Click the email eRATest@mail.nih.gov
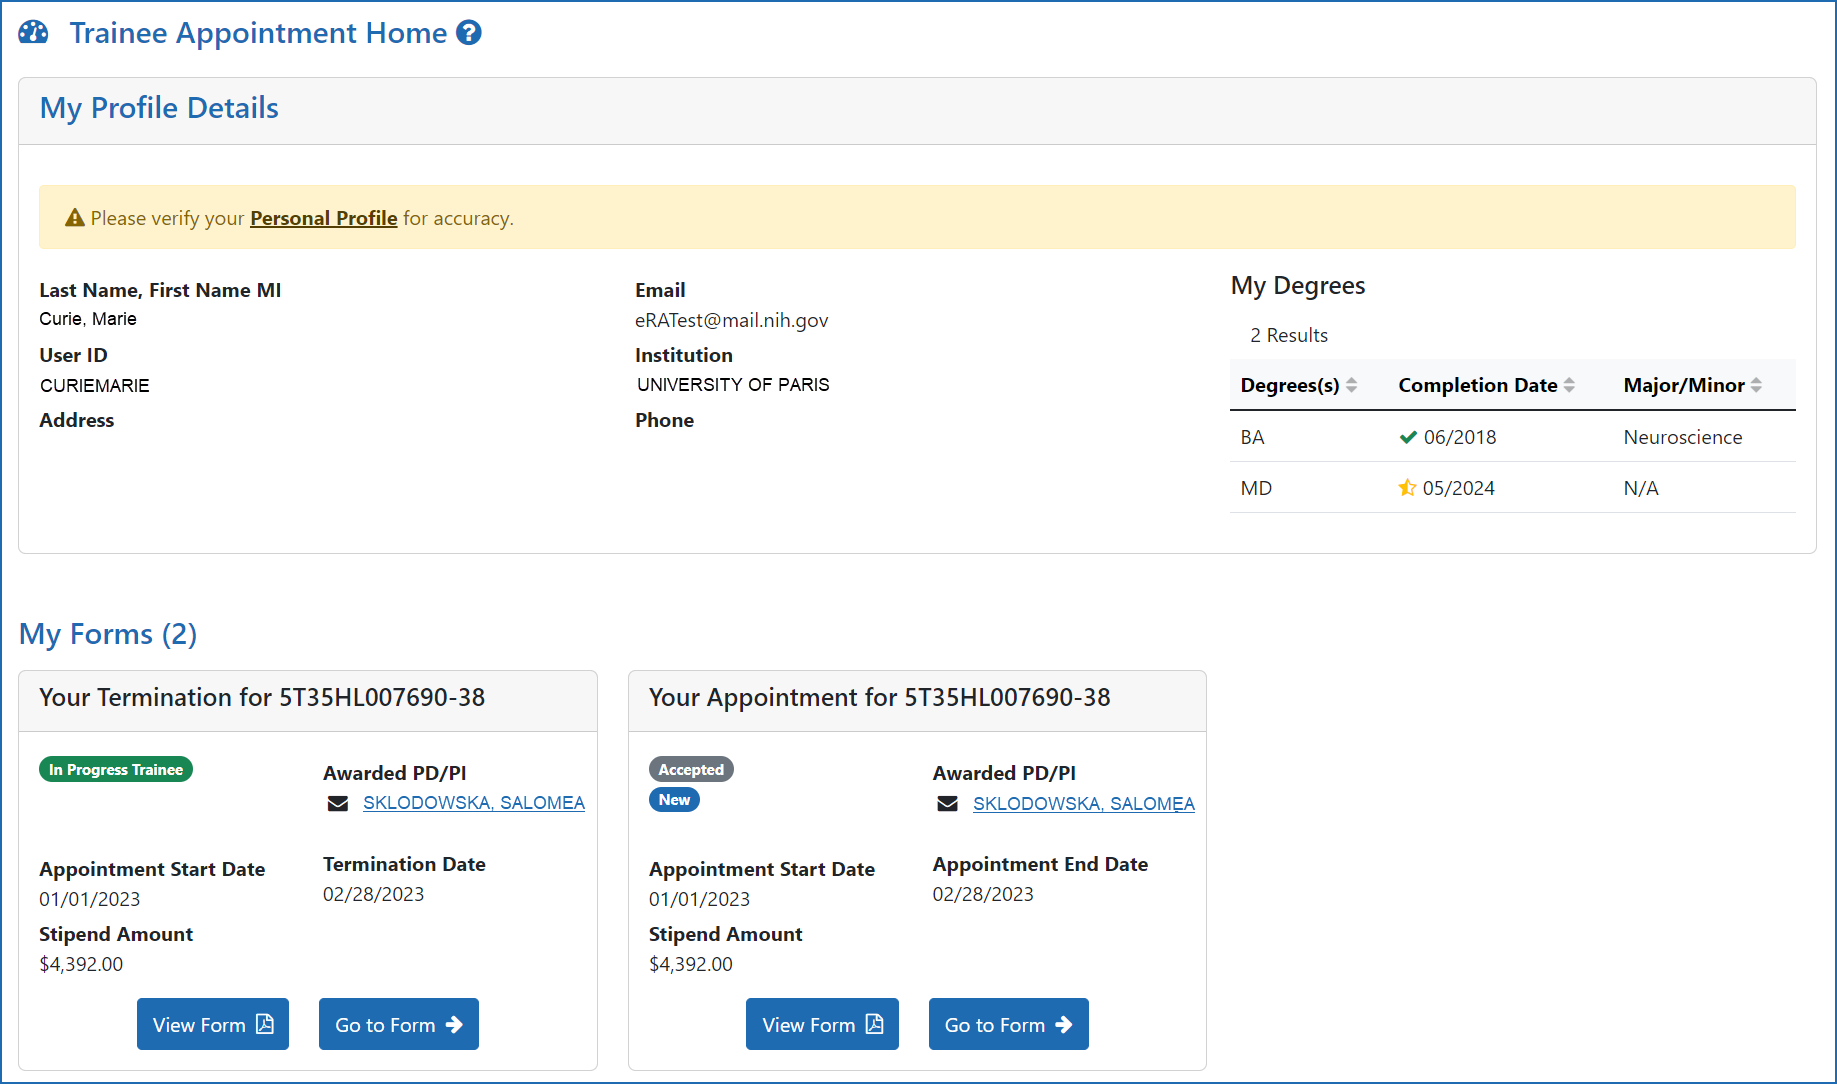This screenshot has height=1084, width=1837. tap(732, 320)
